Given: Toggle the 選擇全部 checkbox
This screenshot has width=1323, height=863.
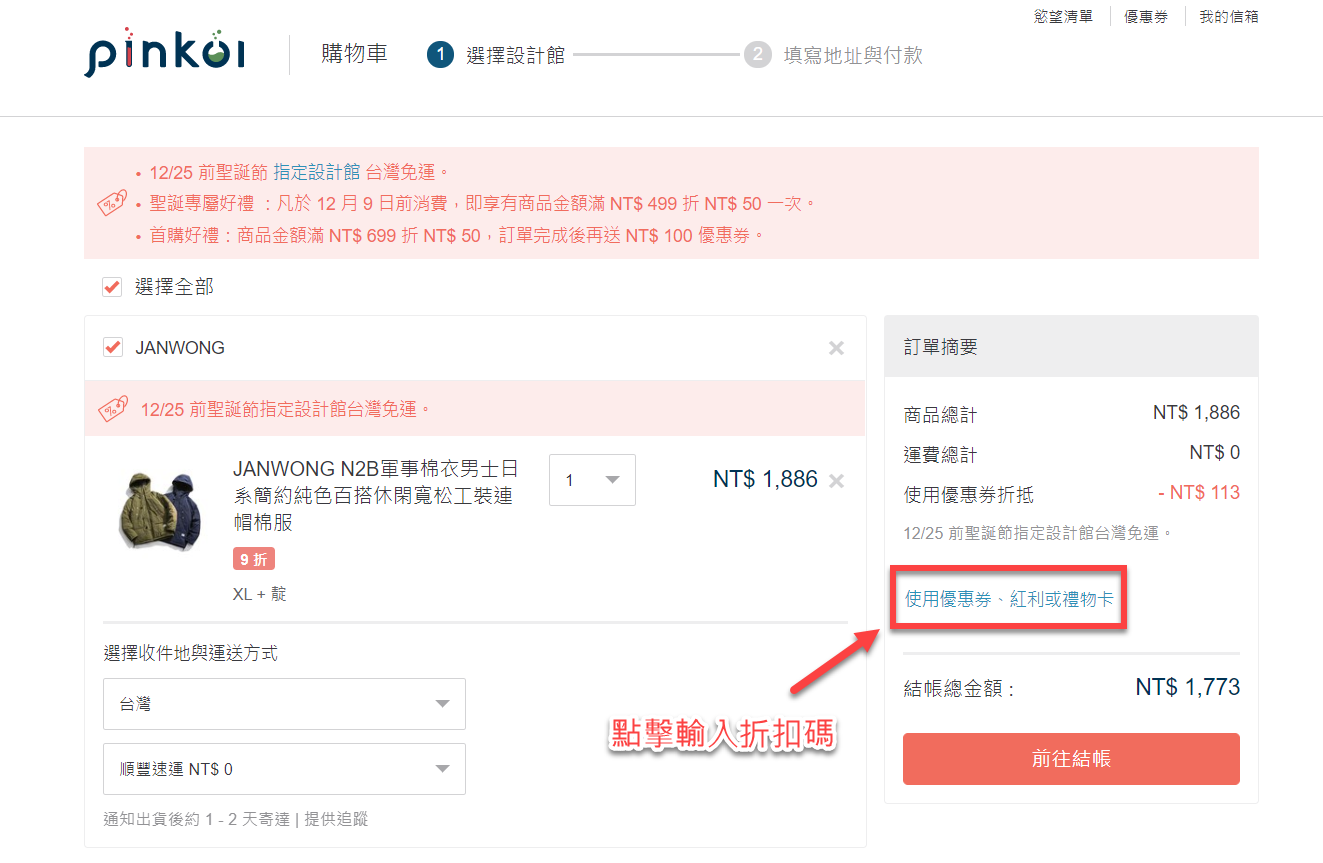Looking at the screenshot, I should [112, 288].
